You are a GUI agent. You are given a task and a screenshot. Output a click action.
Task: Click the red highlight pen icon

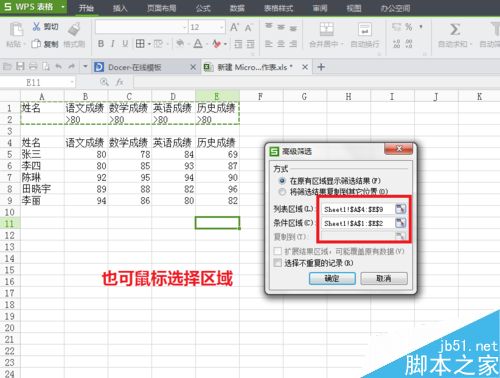[x=216, y=44]
